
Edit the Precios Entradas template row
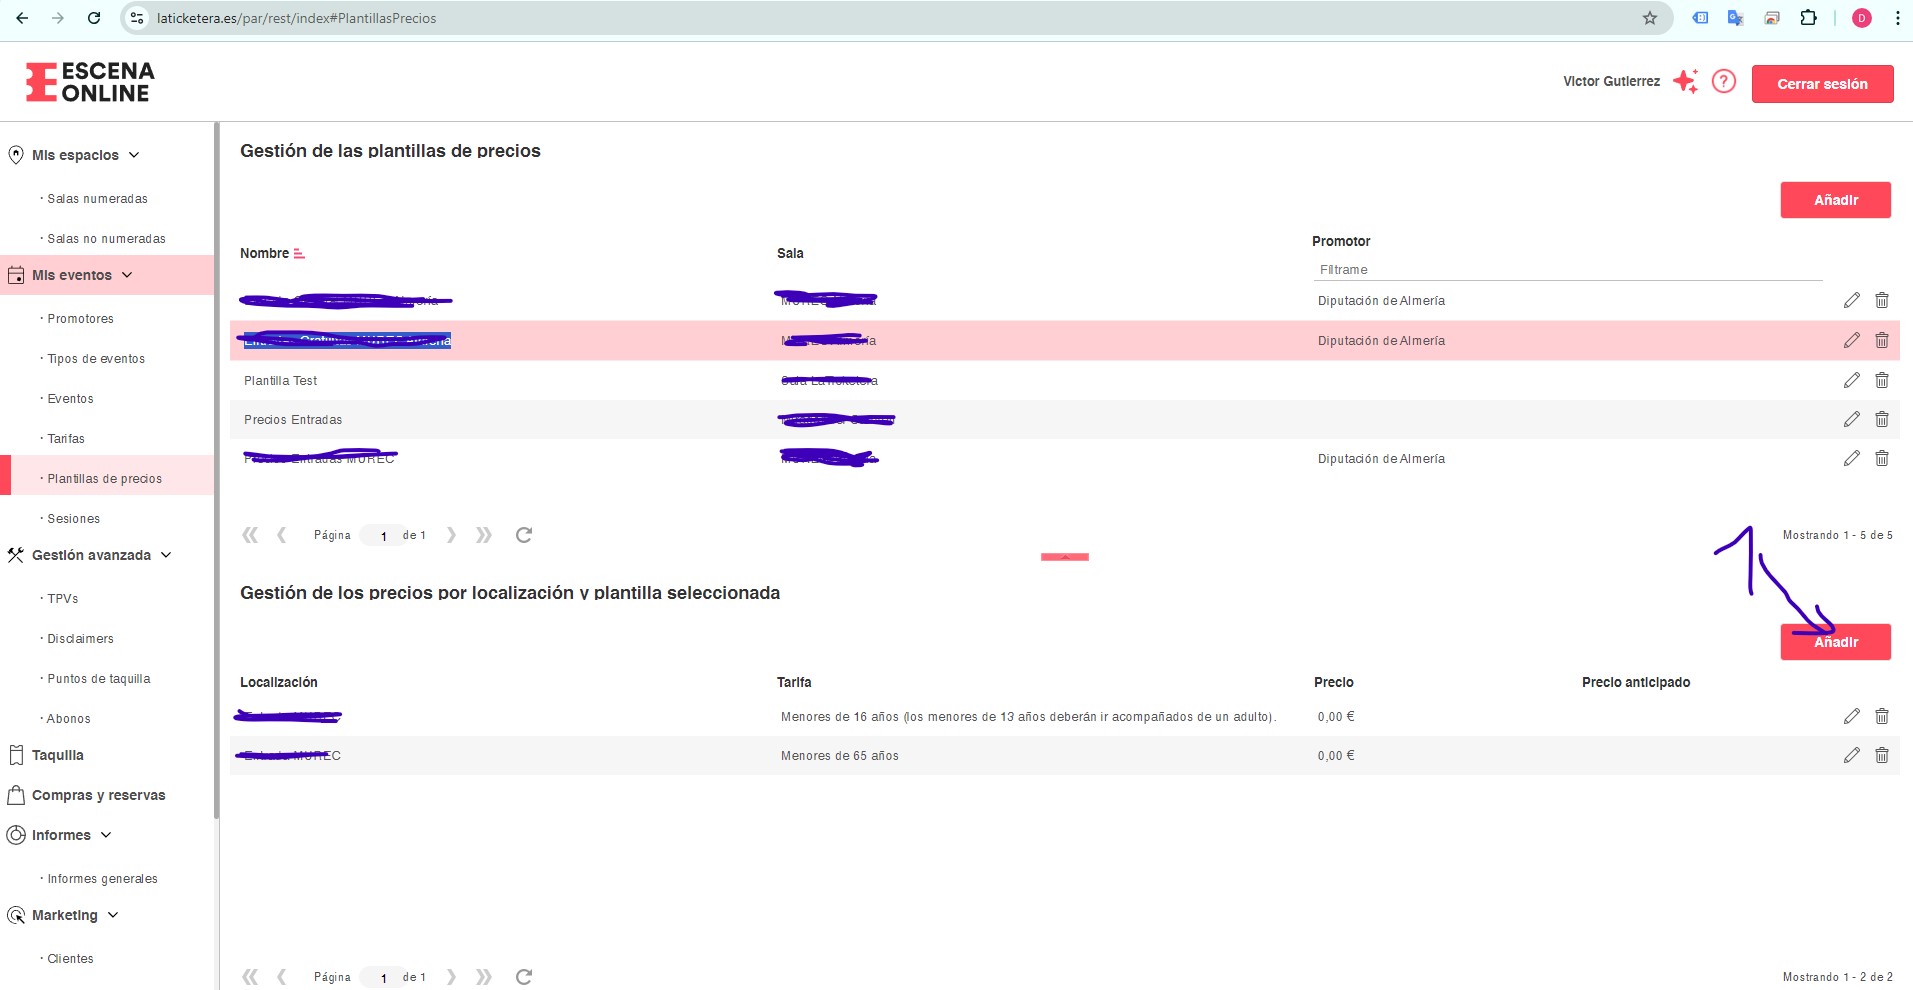click(x=1851, y=419)
